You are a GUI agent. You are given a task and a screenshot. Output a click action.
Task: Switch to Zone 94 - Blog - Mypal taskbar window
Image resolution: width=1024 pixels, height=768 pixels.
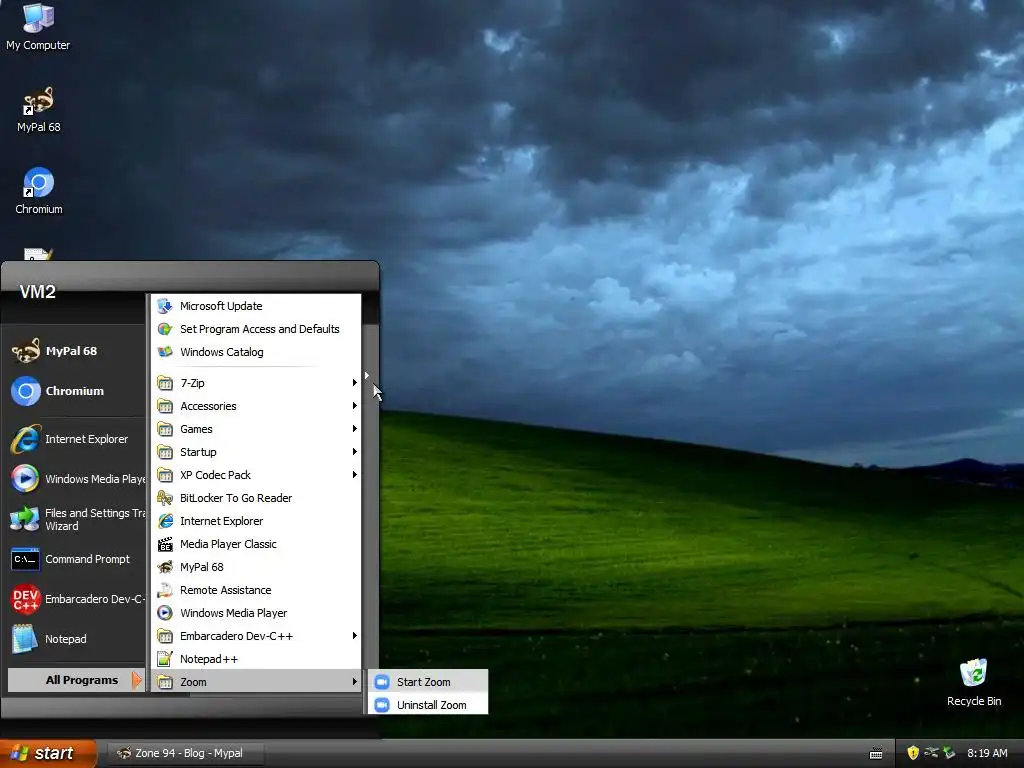(x=185, y=754)
